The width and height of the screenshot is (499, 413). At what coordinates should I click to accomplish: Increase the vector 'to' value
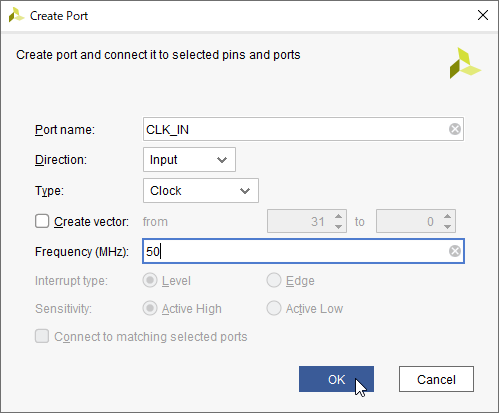(x=447, y=216)
